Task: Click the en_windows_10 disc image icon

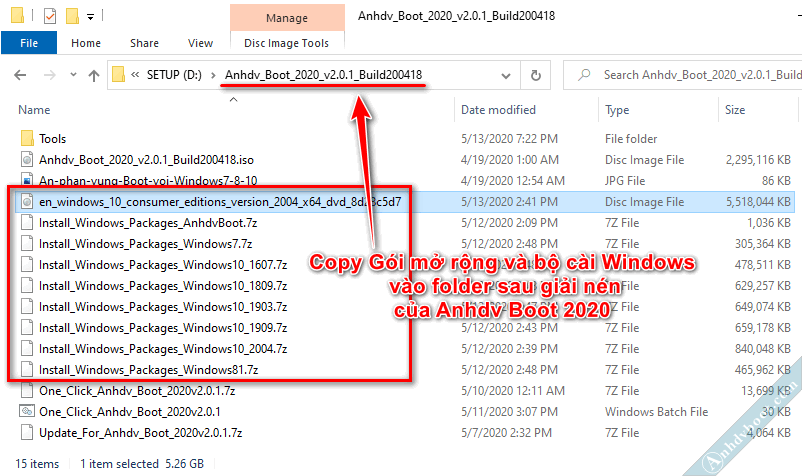Action: (27, 201)
